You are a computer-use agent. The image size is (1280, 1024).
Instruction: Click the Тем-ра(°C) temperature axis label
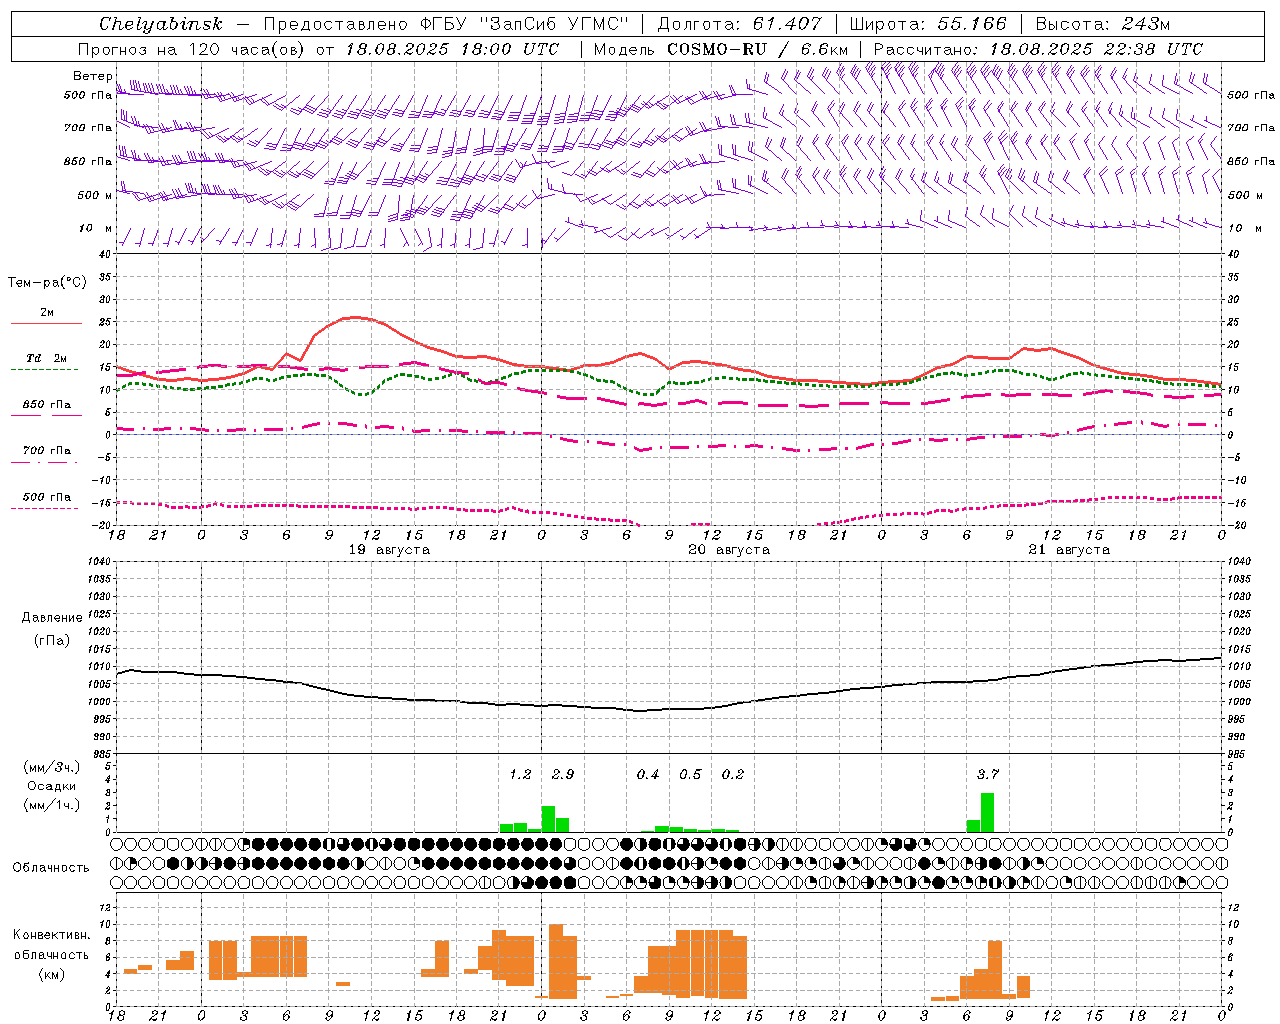coord(47,283)
